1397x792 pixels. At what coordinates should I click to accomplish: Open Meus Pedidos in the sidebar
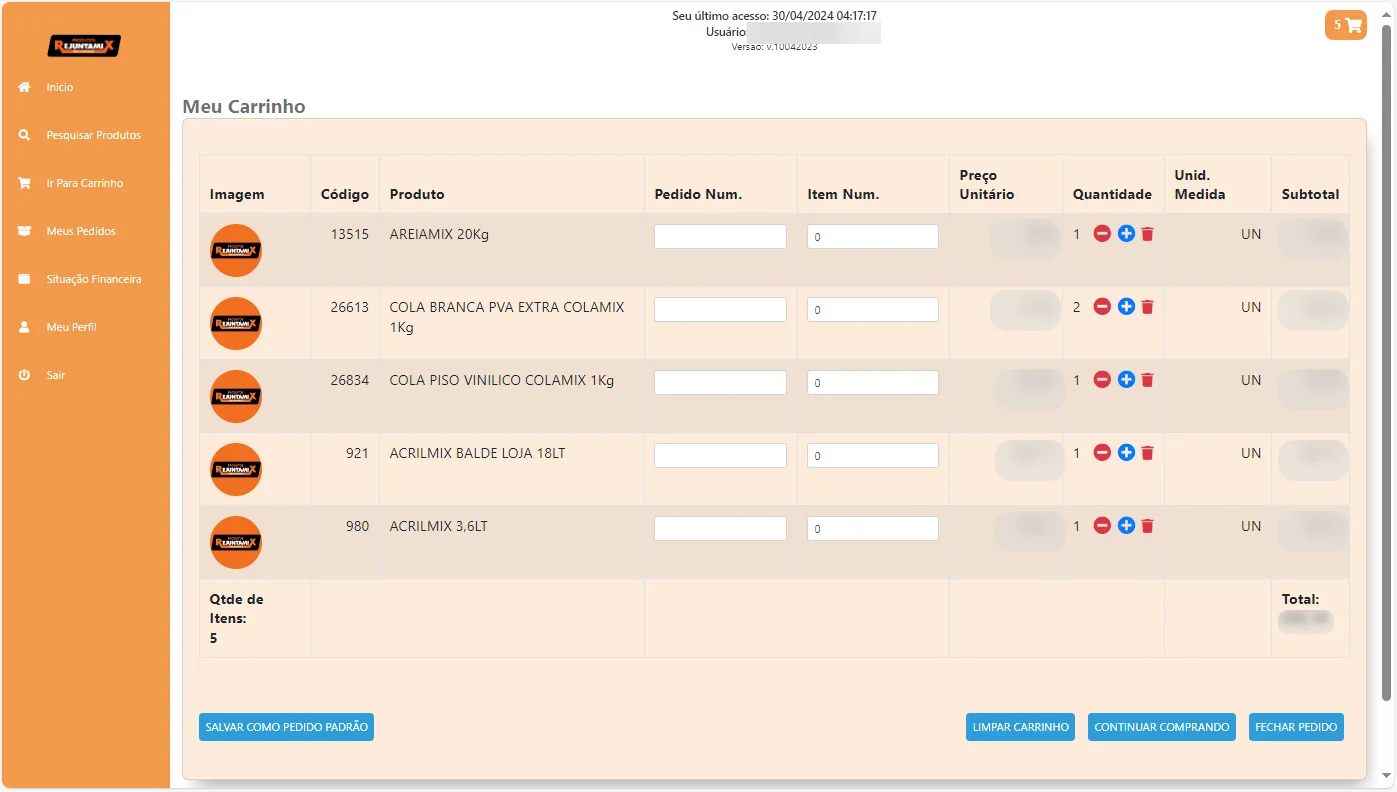tap(80, 231)
